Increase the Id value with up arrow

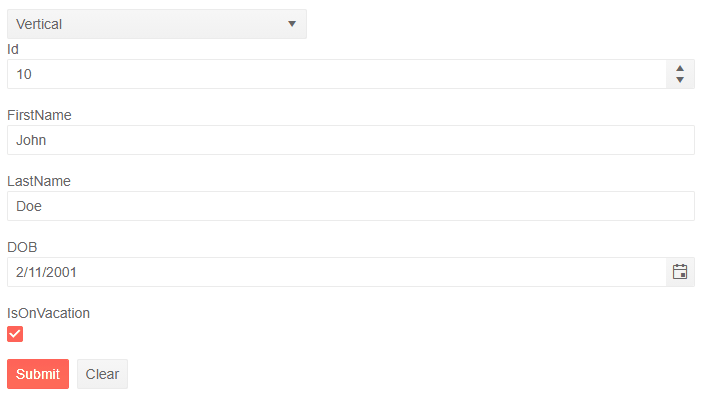click(680, 68)
